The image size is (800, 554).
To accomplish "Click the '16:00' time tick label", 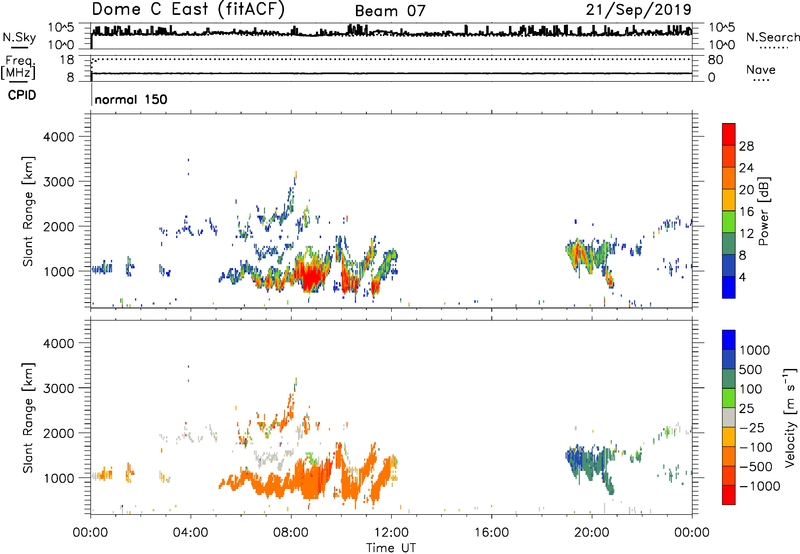I will [x=491, y=533].
